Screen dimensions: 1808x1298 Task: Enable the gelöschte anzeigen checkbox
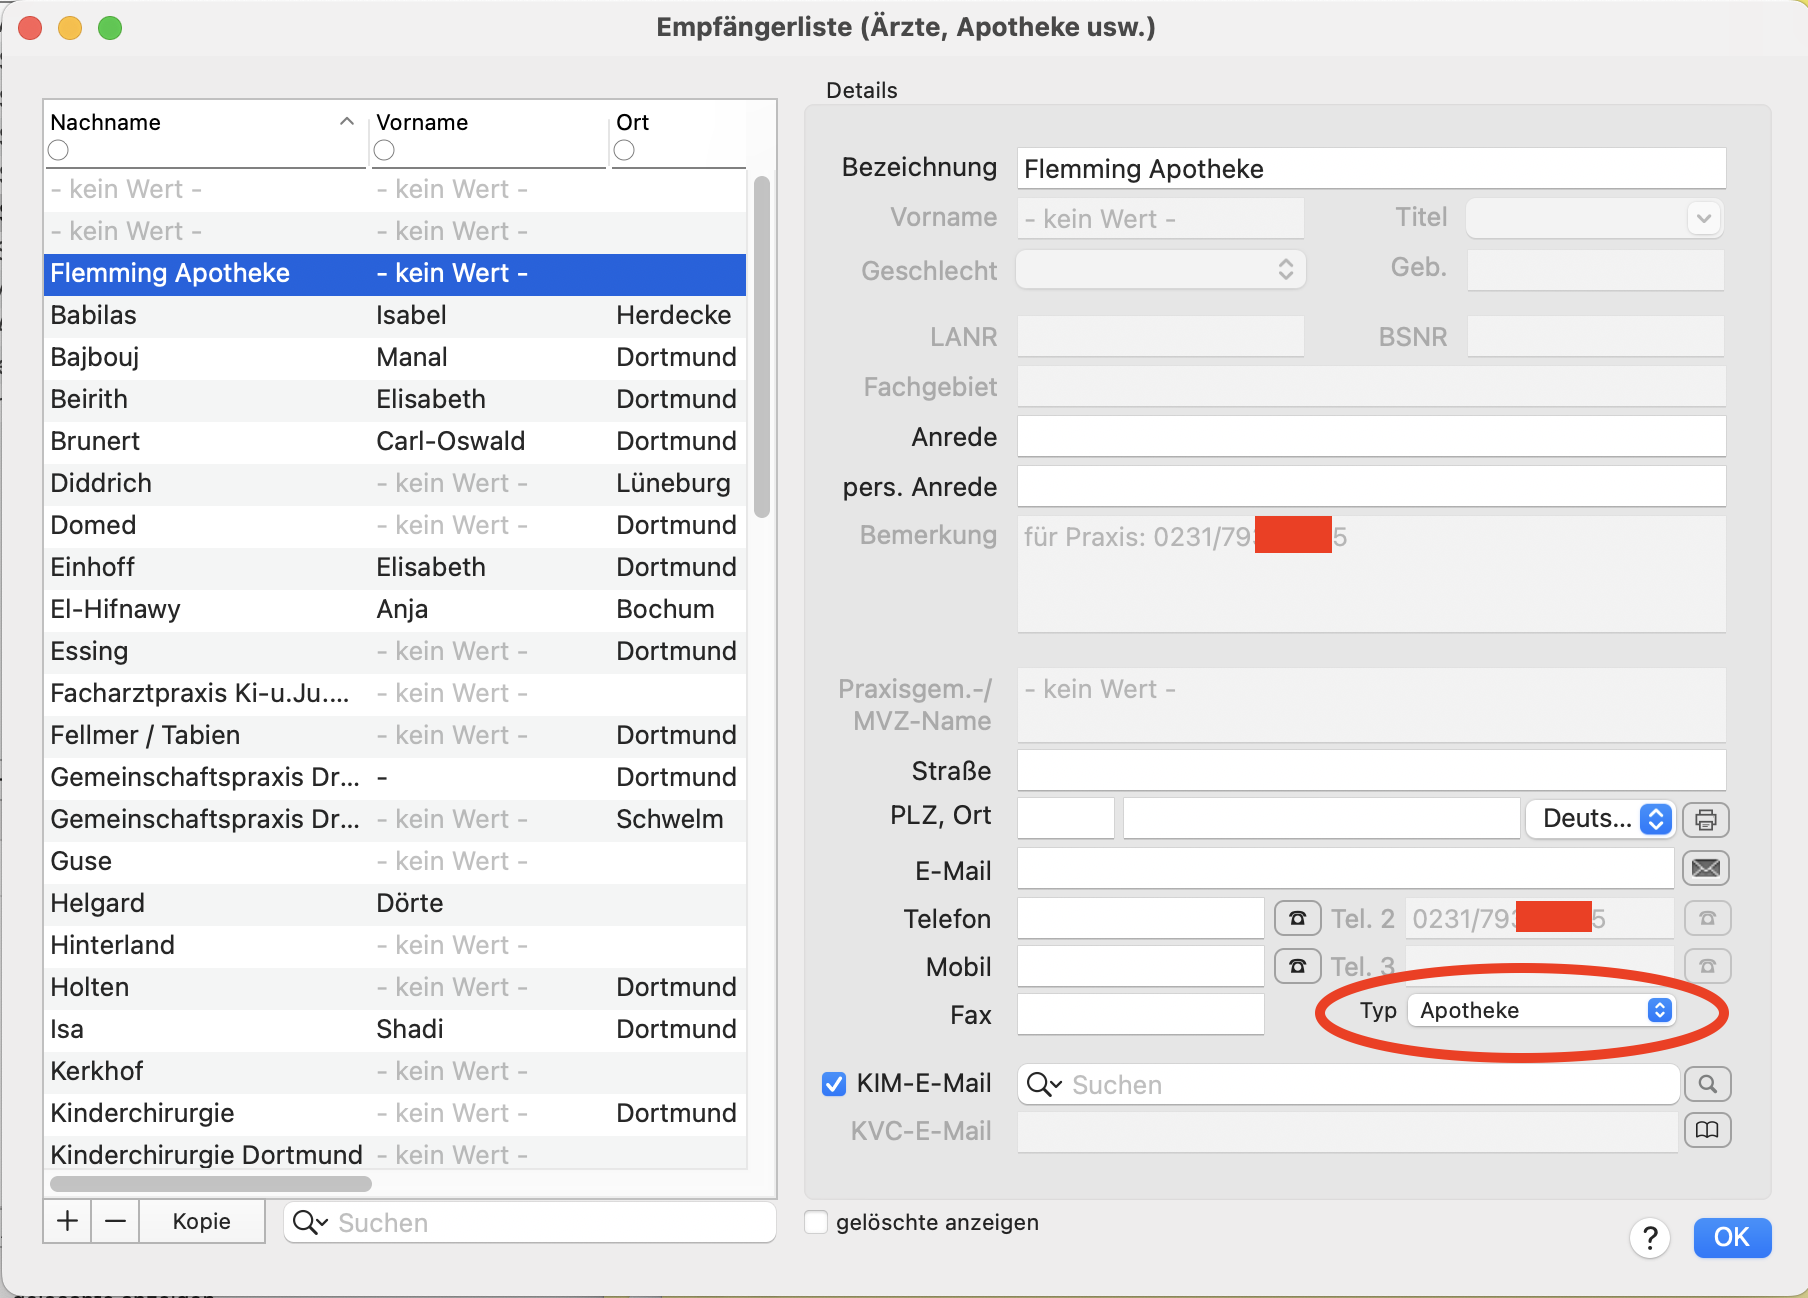pyautogui.click(x=817, y=1222)
